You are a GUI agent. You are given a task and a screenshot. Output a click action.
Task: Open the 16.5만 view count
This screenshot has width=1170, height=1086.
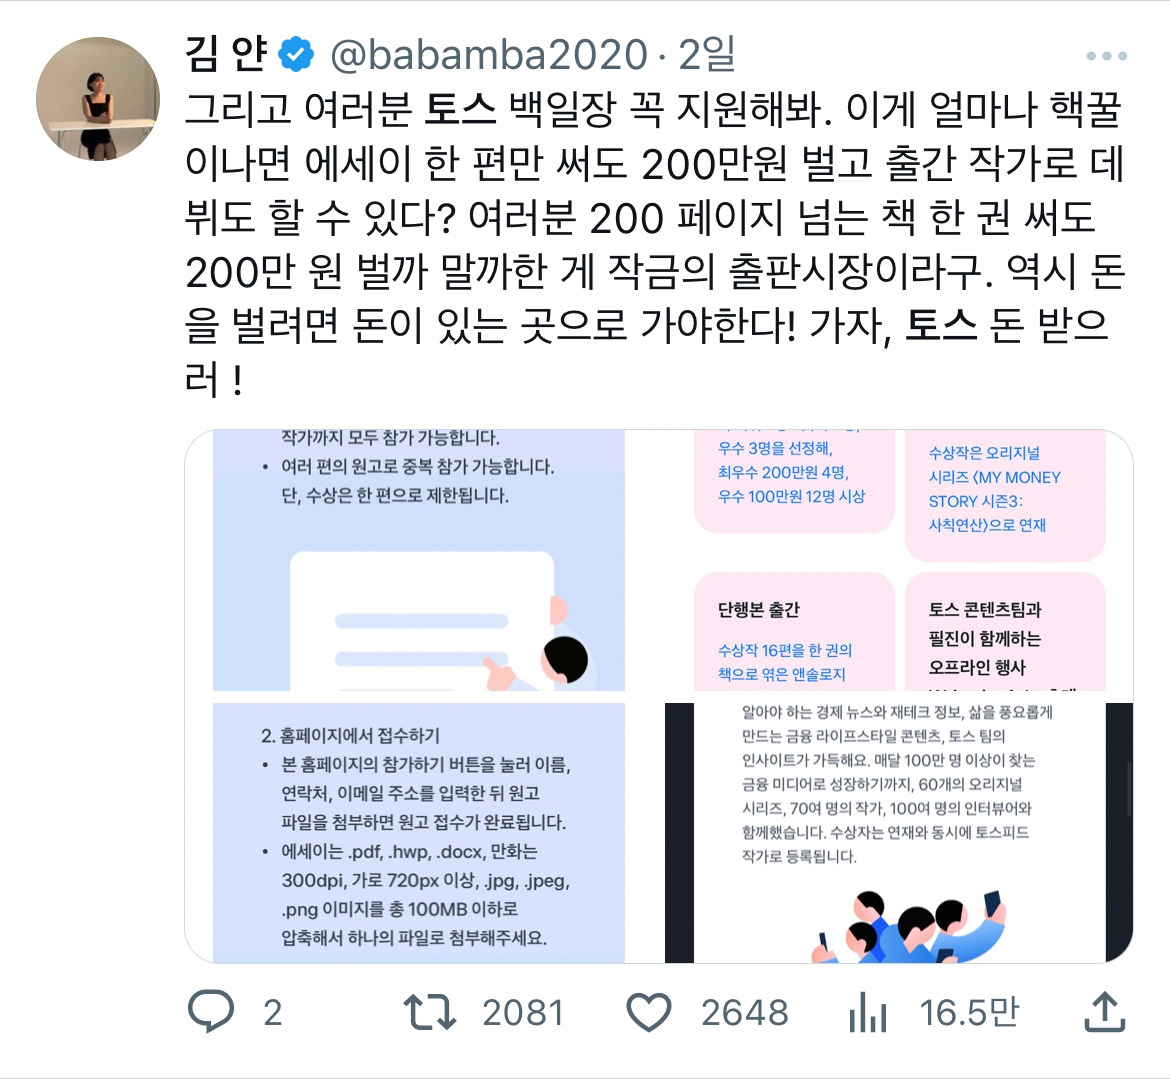tap(969, 1013)
